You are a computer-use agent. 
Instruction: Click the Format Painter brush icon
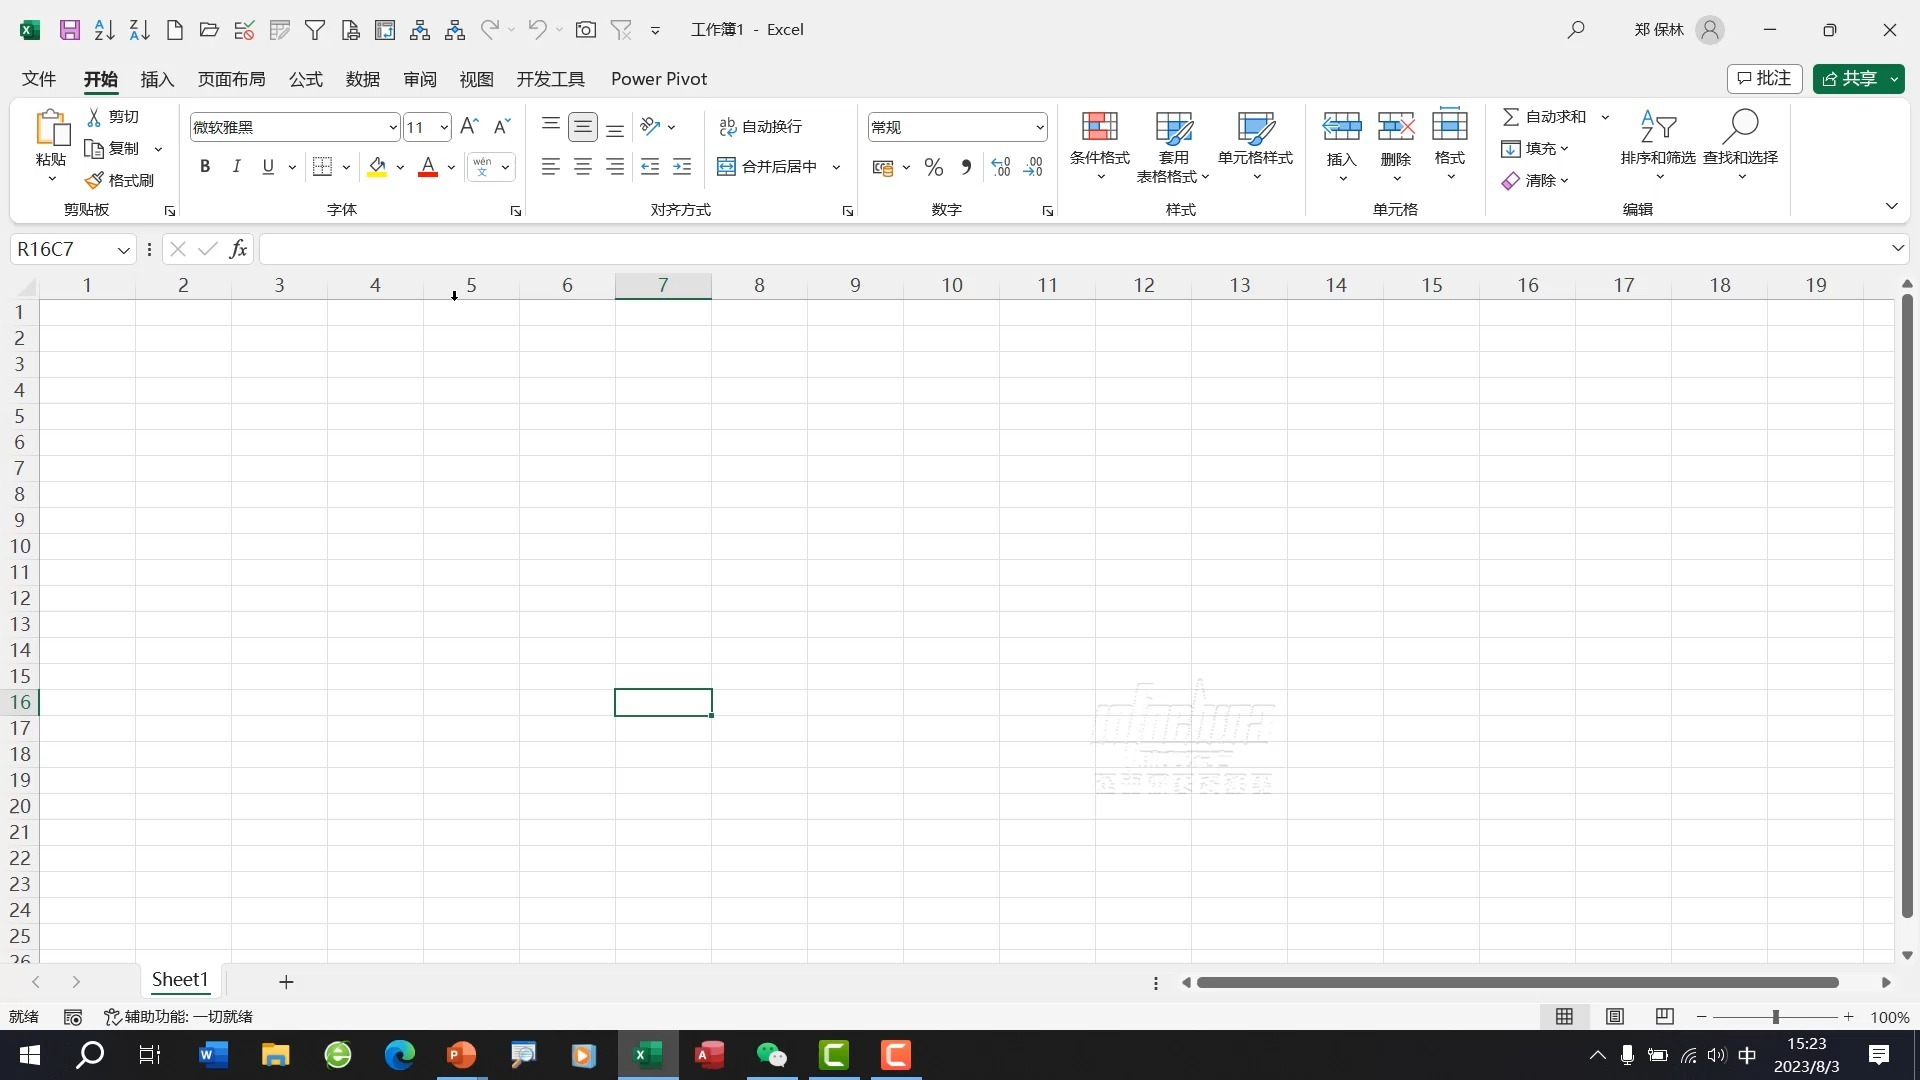[x=95, y=180]
